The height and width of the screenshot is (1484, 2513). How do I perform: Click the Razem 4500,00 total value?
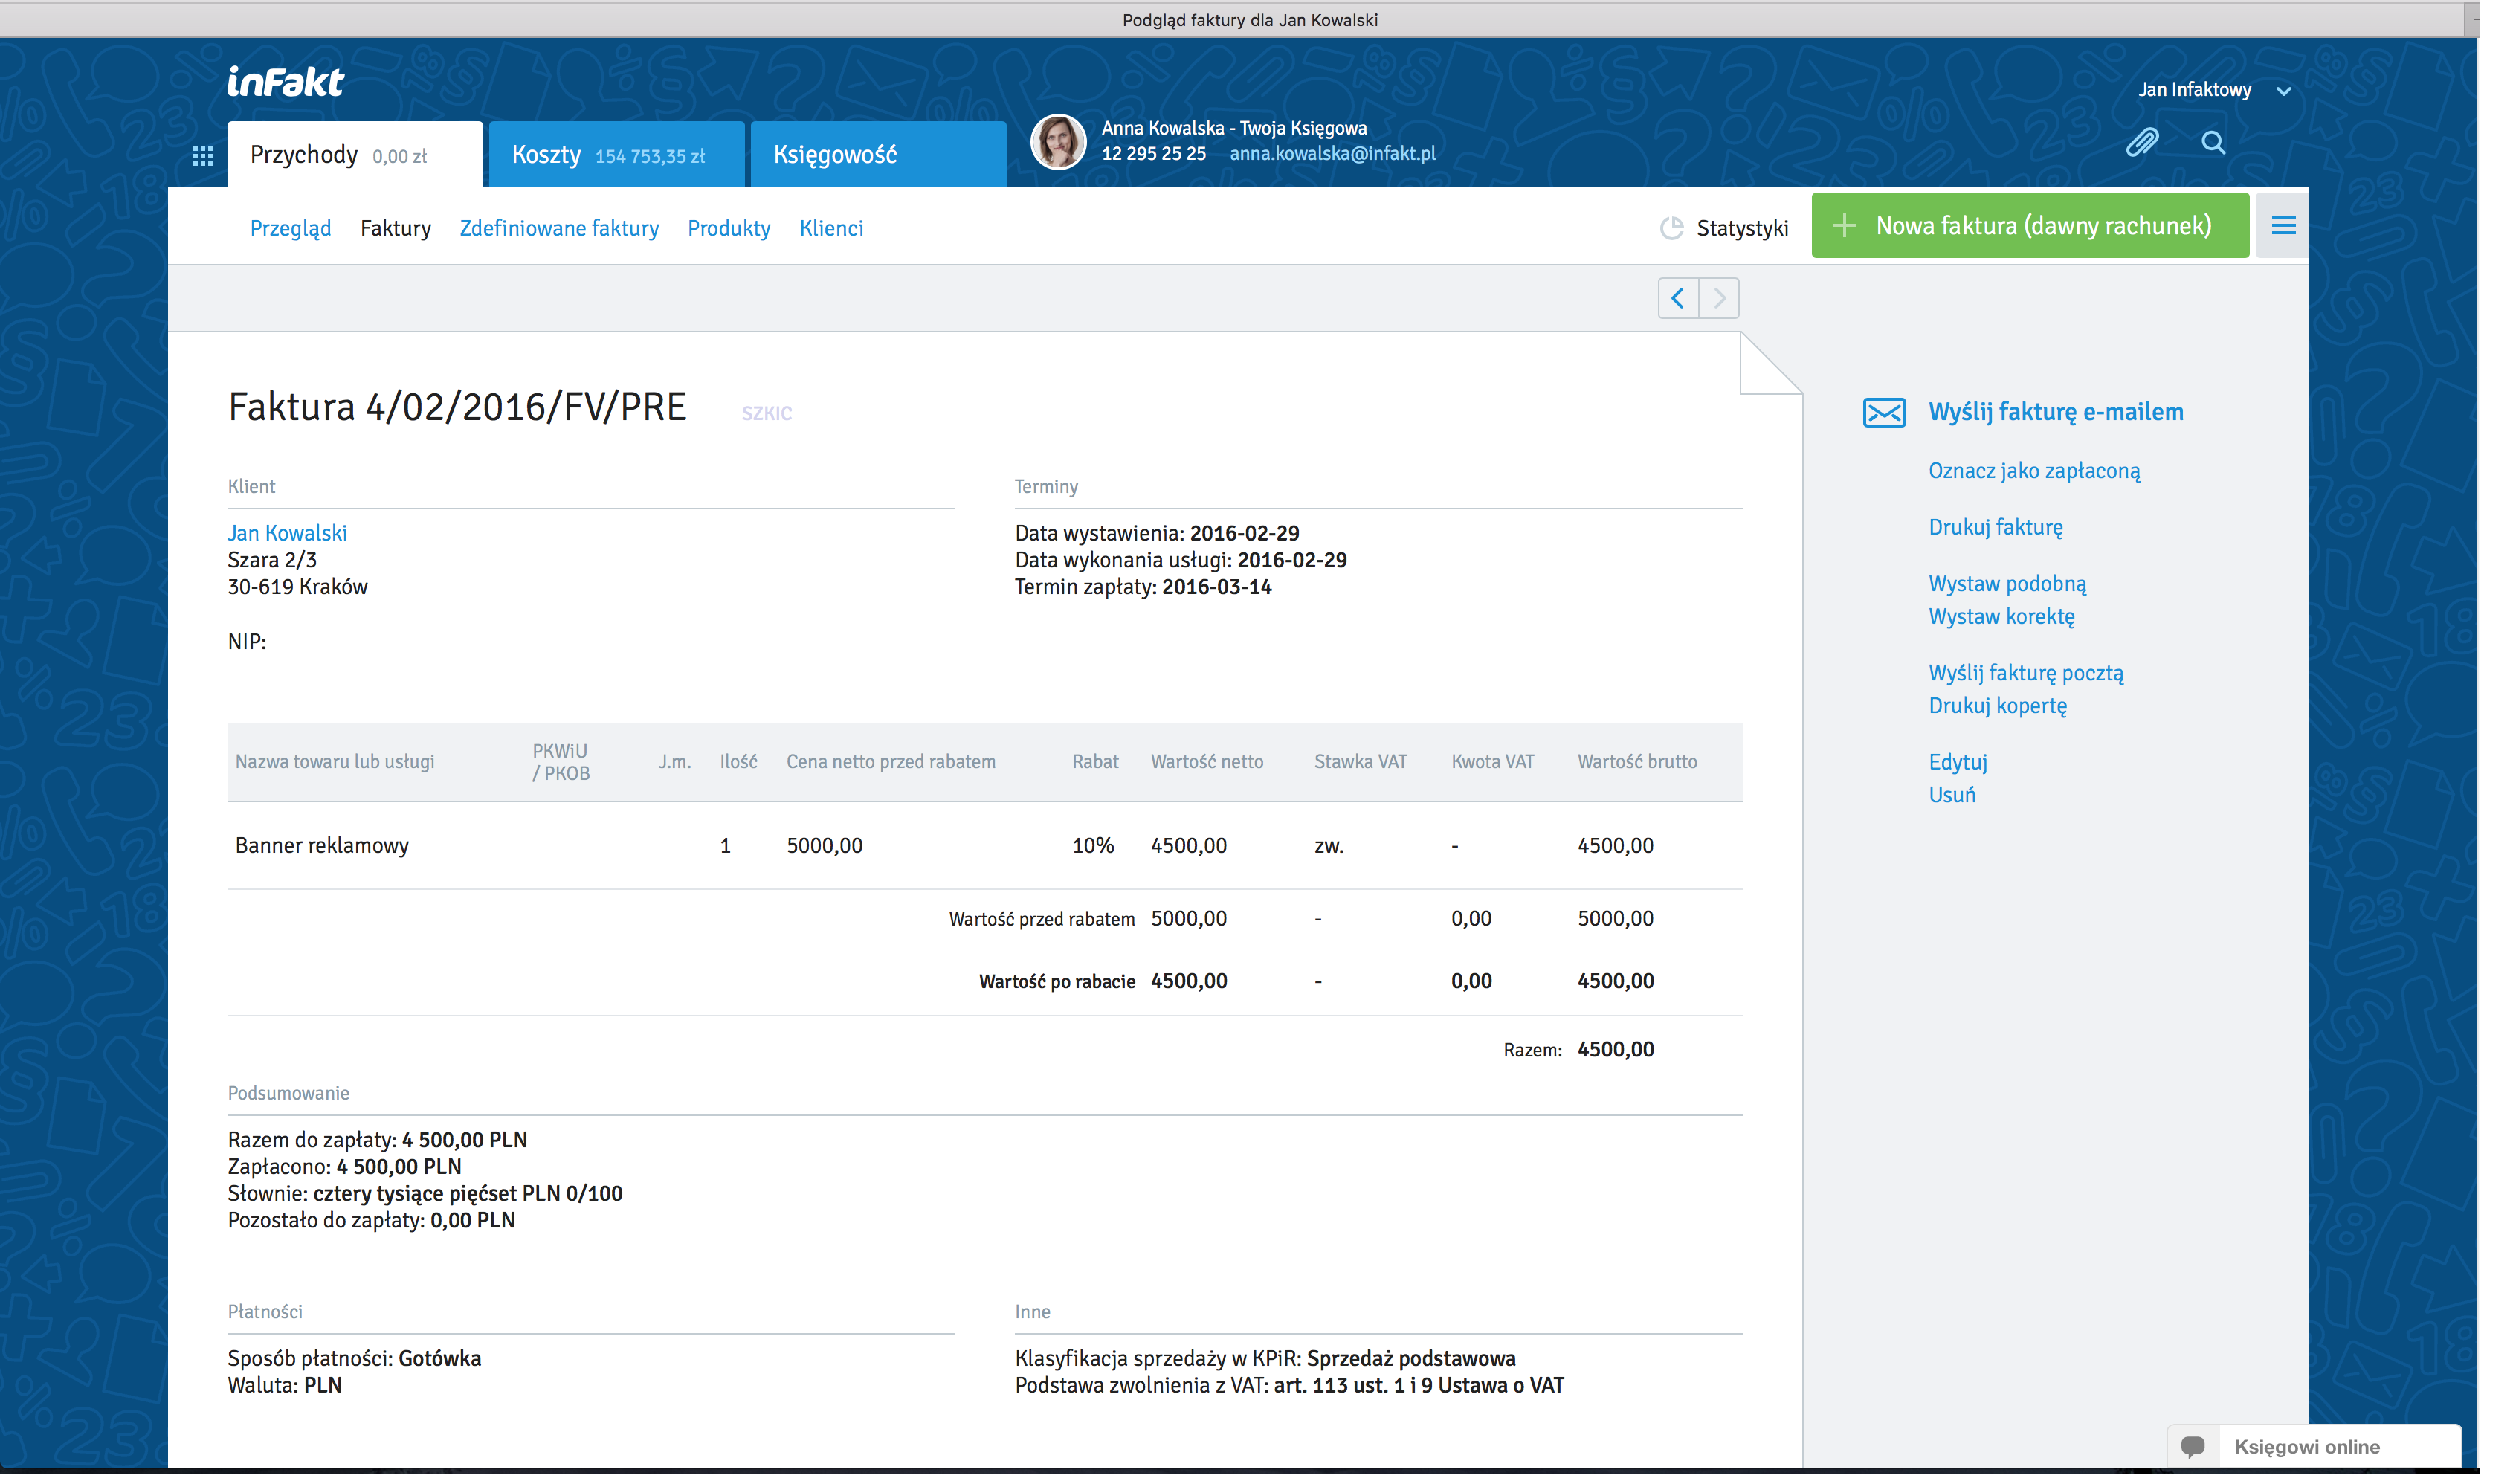pos(1615,1050)
